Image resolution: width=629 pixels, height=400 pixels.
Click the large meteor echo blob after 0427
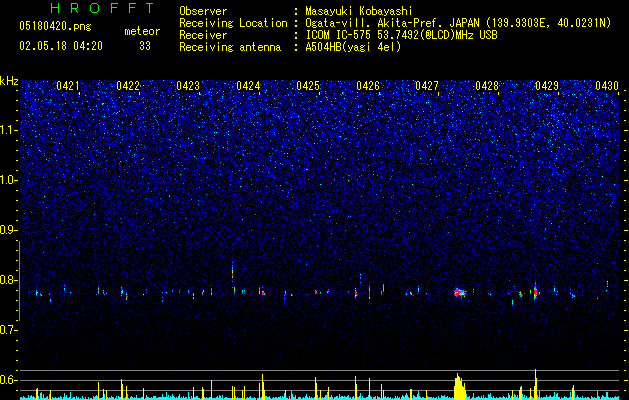pyautogui.click(x=459, y=292)
